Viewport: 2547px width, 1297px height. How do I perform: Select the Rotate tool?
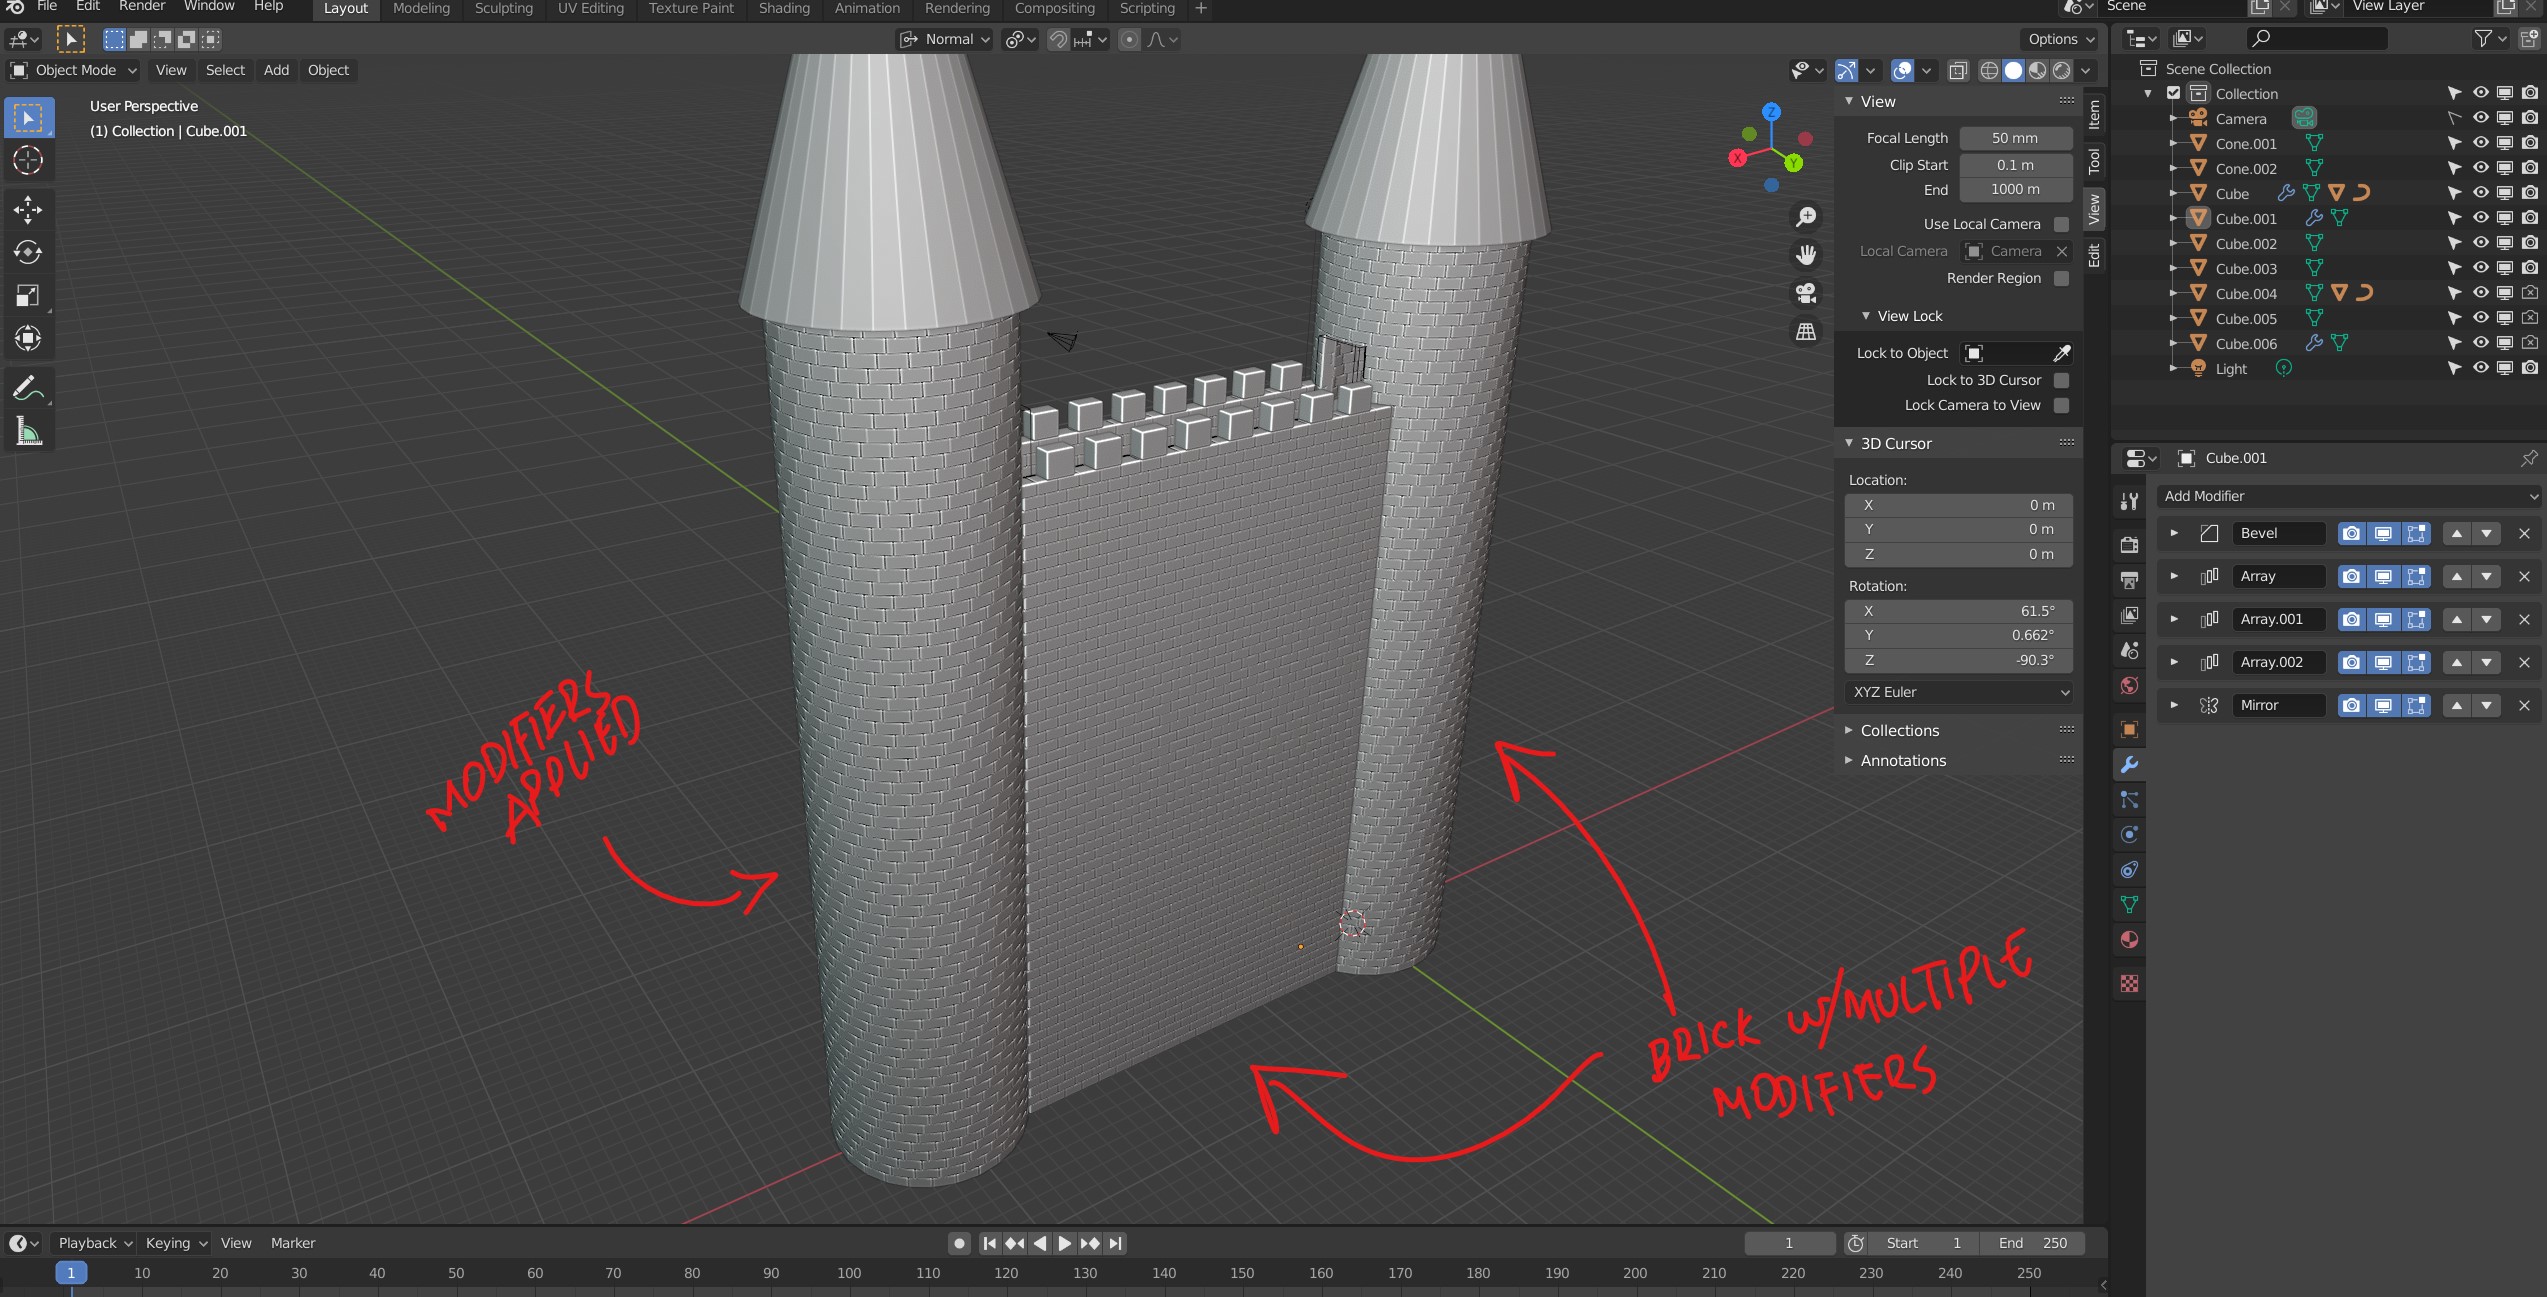[x=28, y=252]
